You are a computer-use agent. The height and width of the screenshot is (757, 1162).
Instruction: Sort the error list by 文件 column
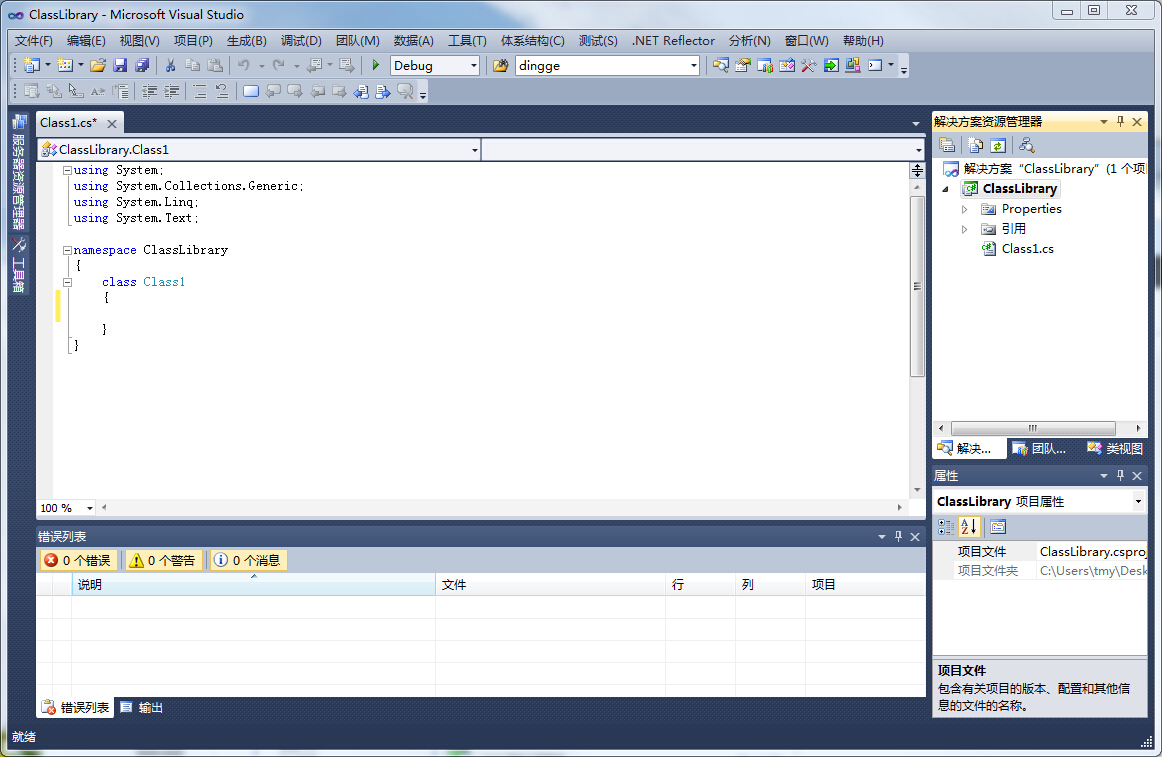coord(551,585)
